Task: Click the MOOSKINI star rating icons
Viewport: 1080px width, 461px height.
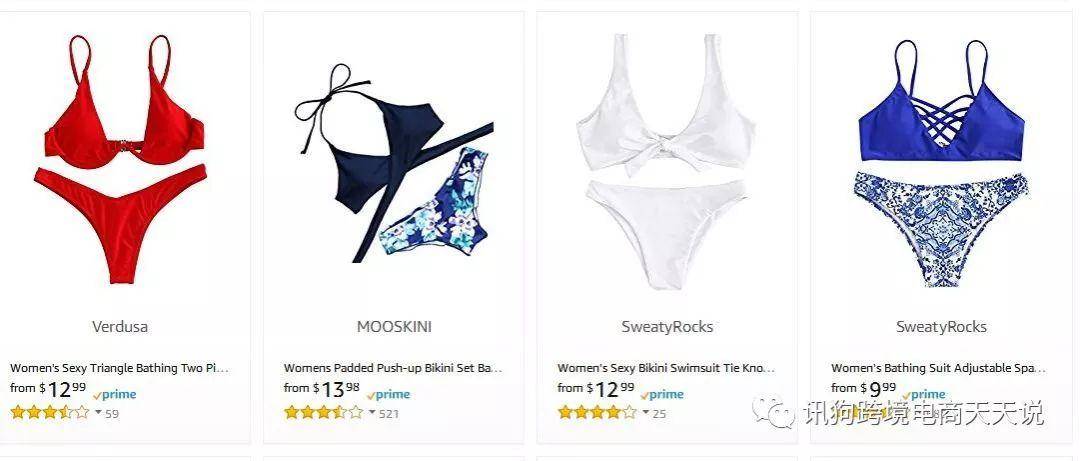Action: 323,413
